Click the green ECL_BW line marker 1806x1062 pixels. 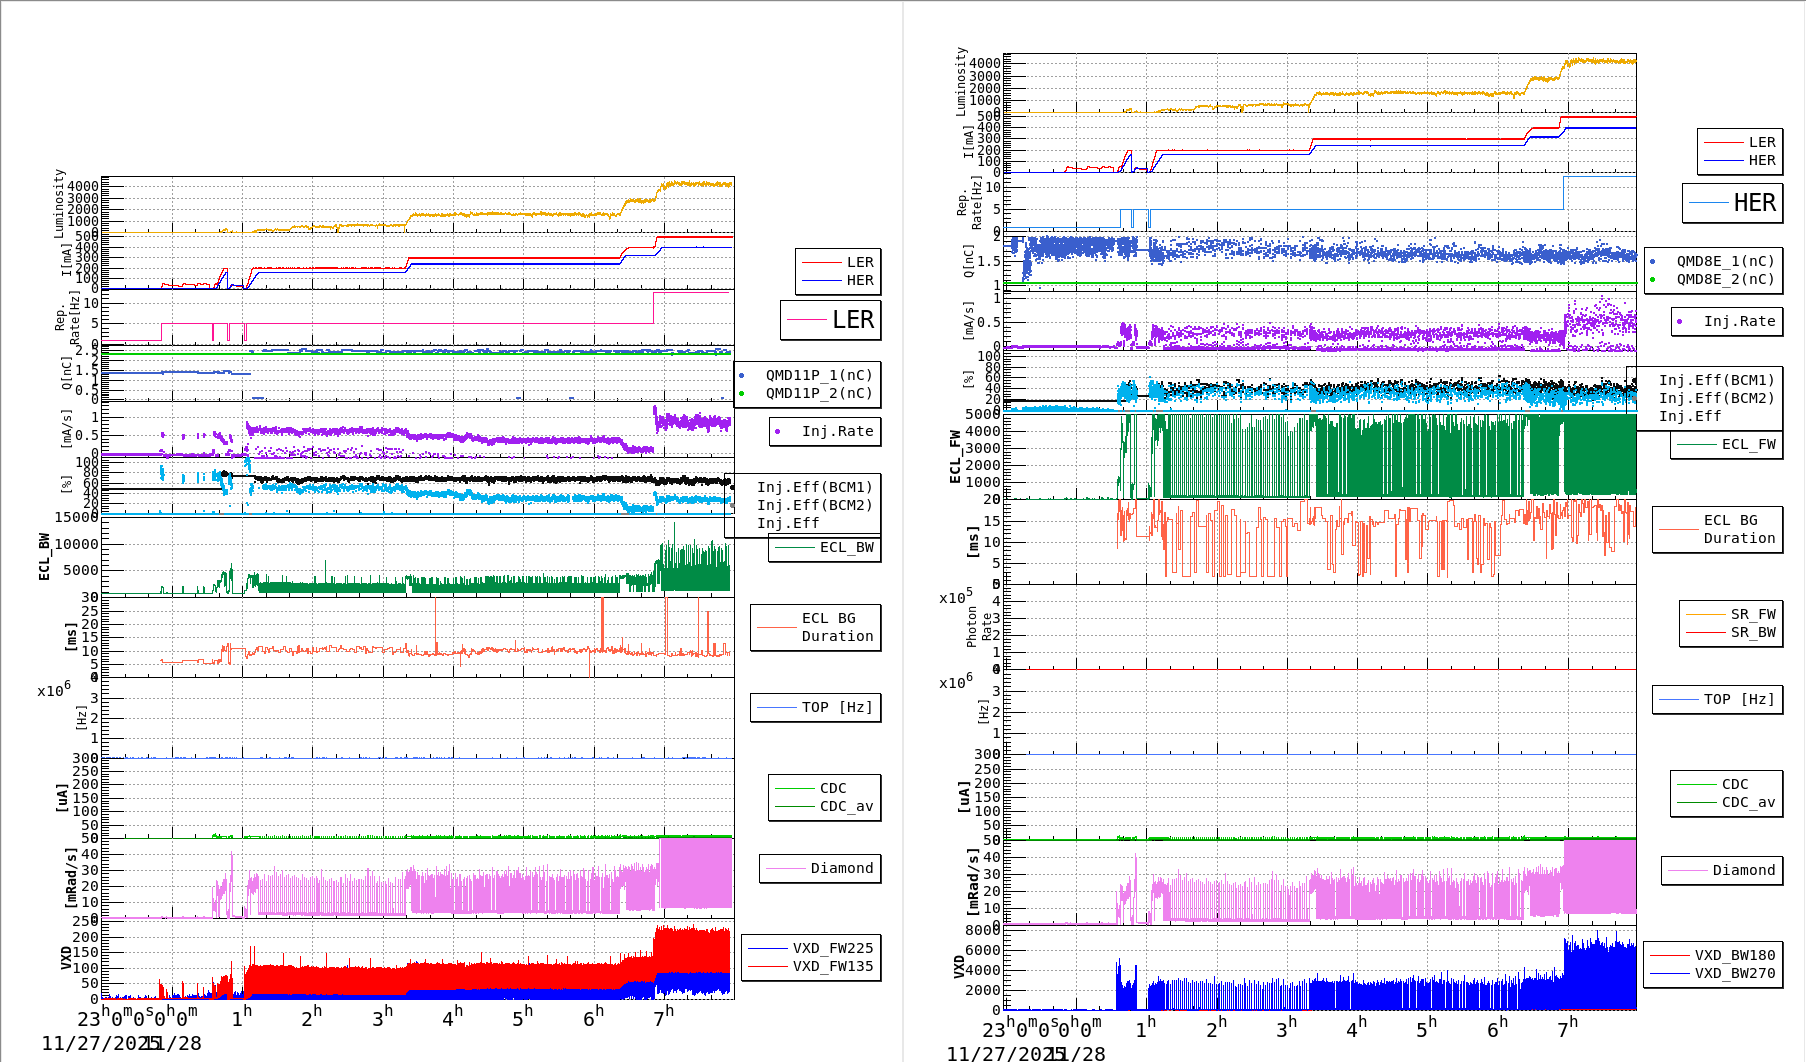(x=796, y=548)
